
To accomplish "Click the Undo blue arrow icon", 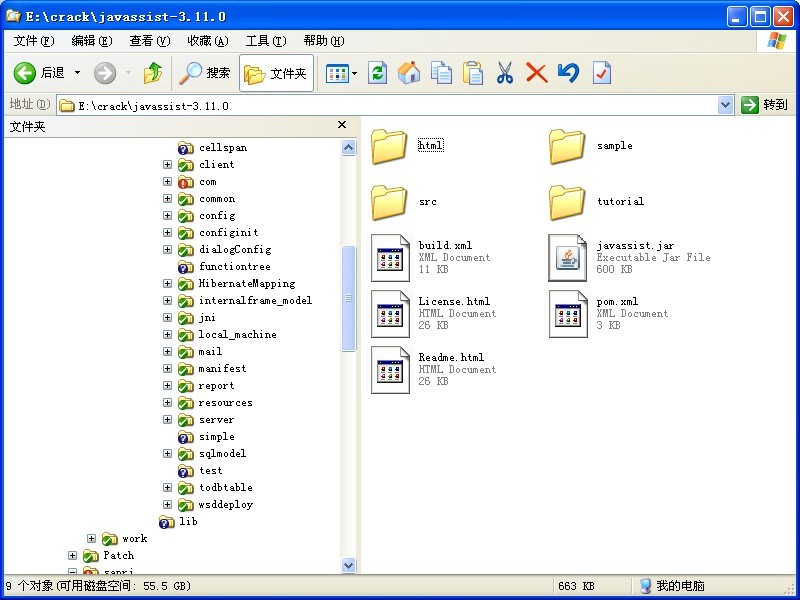I will [568, 73].
